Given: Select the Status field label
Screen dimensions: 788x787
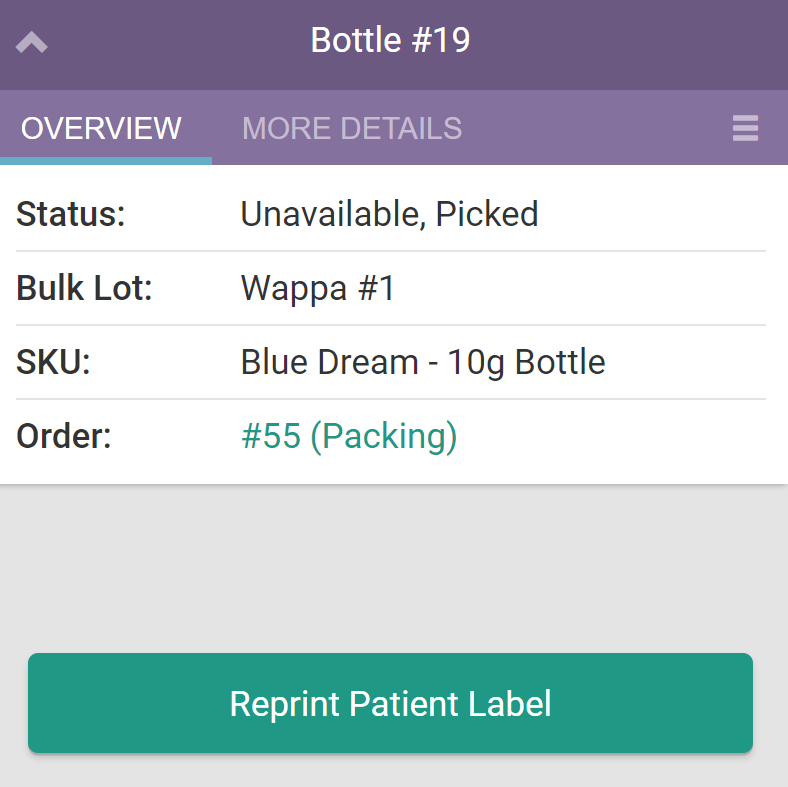Looking at the screenshot, I should pyautogui.click(x=71, y=214).
